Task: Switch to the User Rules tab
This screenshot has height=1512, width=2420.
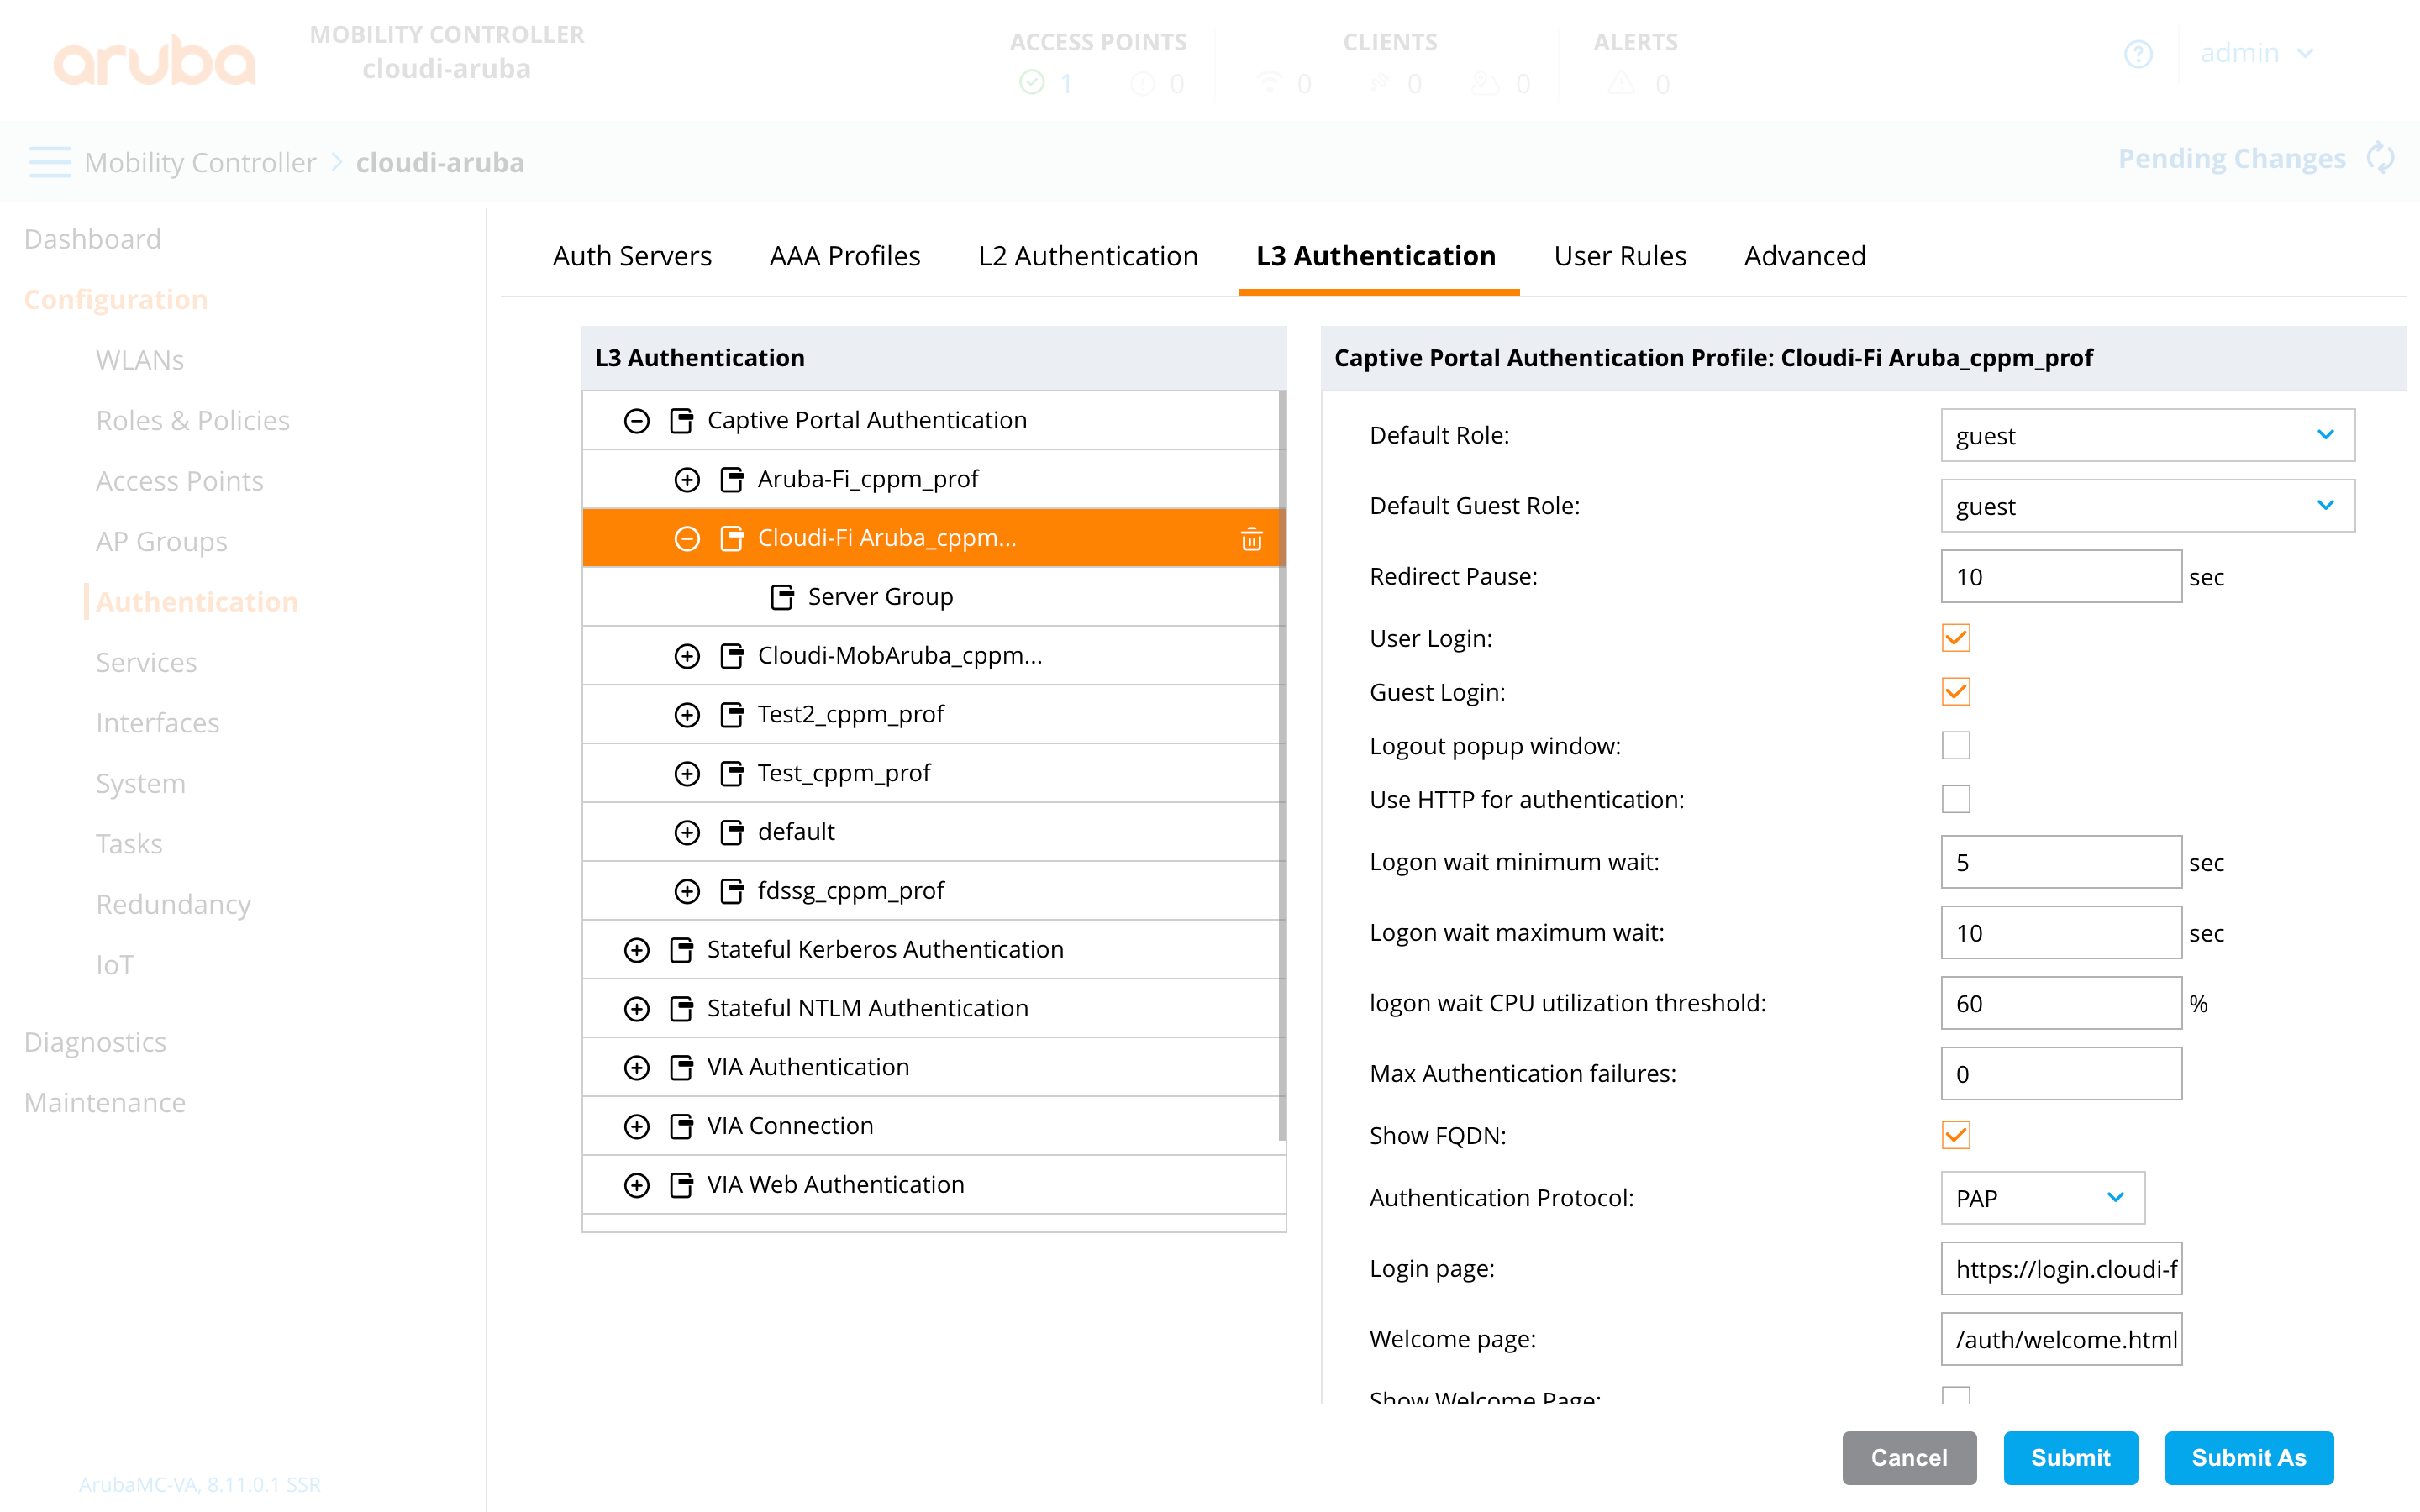Action: (1619, 256)
